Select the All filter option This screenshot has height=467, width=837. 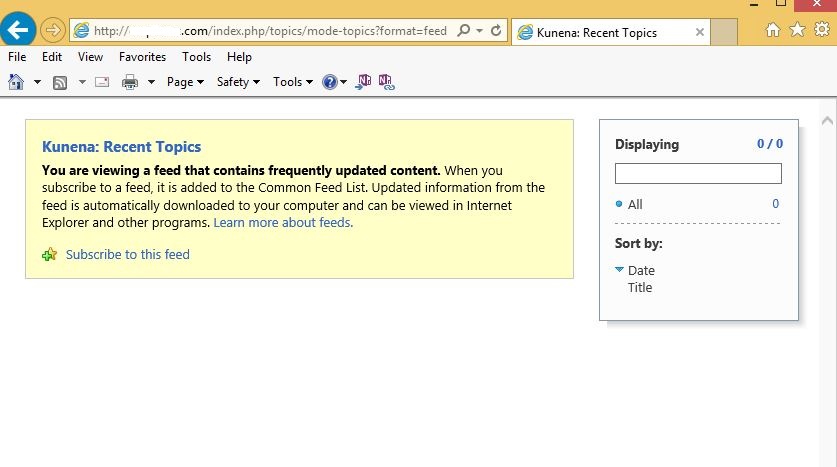tap(635, 204)
